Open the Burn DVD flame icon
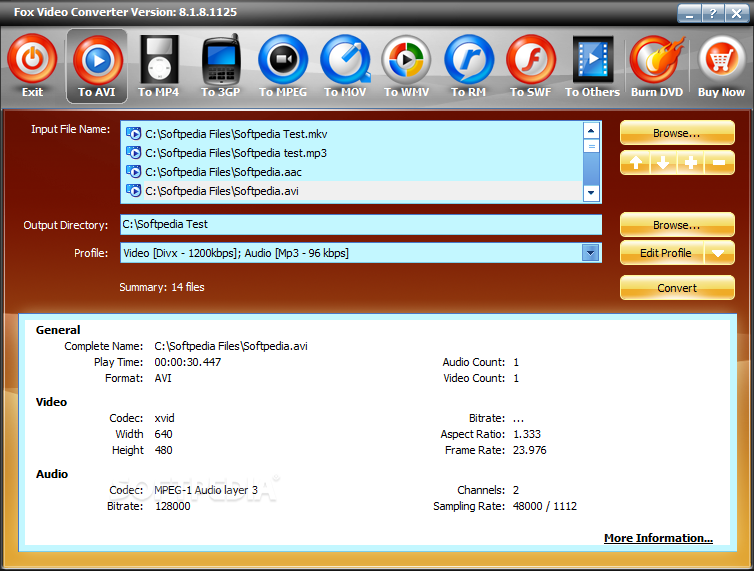Screen dimensions: 754x571 pos(657,59)
